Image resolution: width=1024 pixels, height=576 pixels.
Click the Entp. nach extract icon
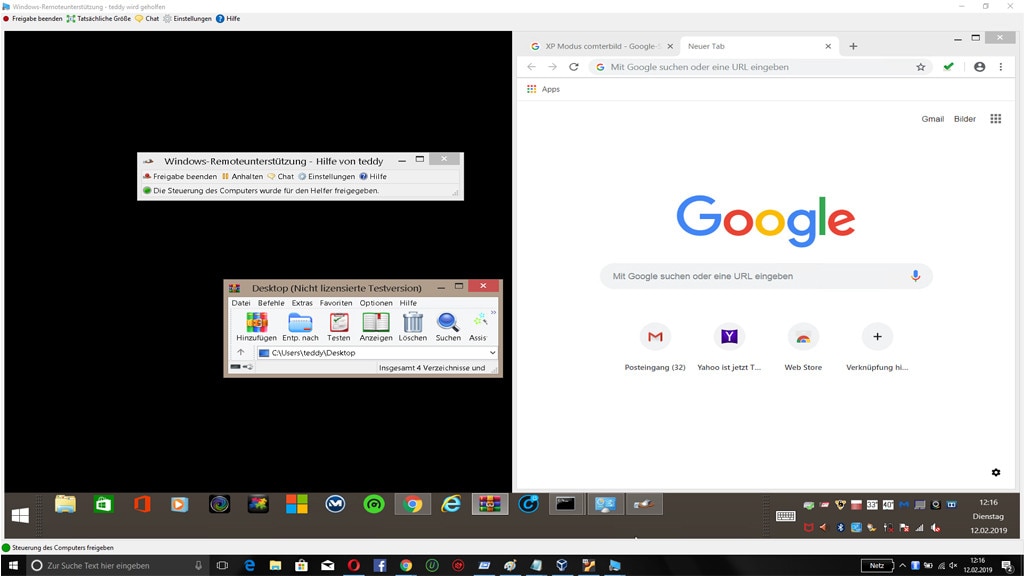[x=298, y=323]
